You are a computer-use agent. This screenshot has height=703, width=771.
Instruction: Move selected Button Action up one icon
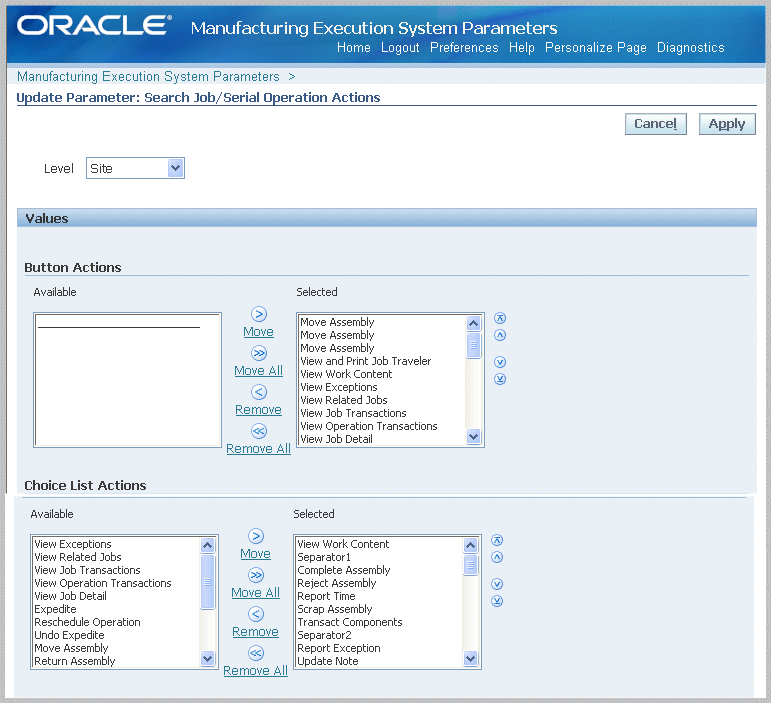pos(500,335)
